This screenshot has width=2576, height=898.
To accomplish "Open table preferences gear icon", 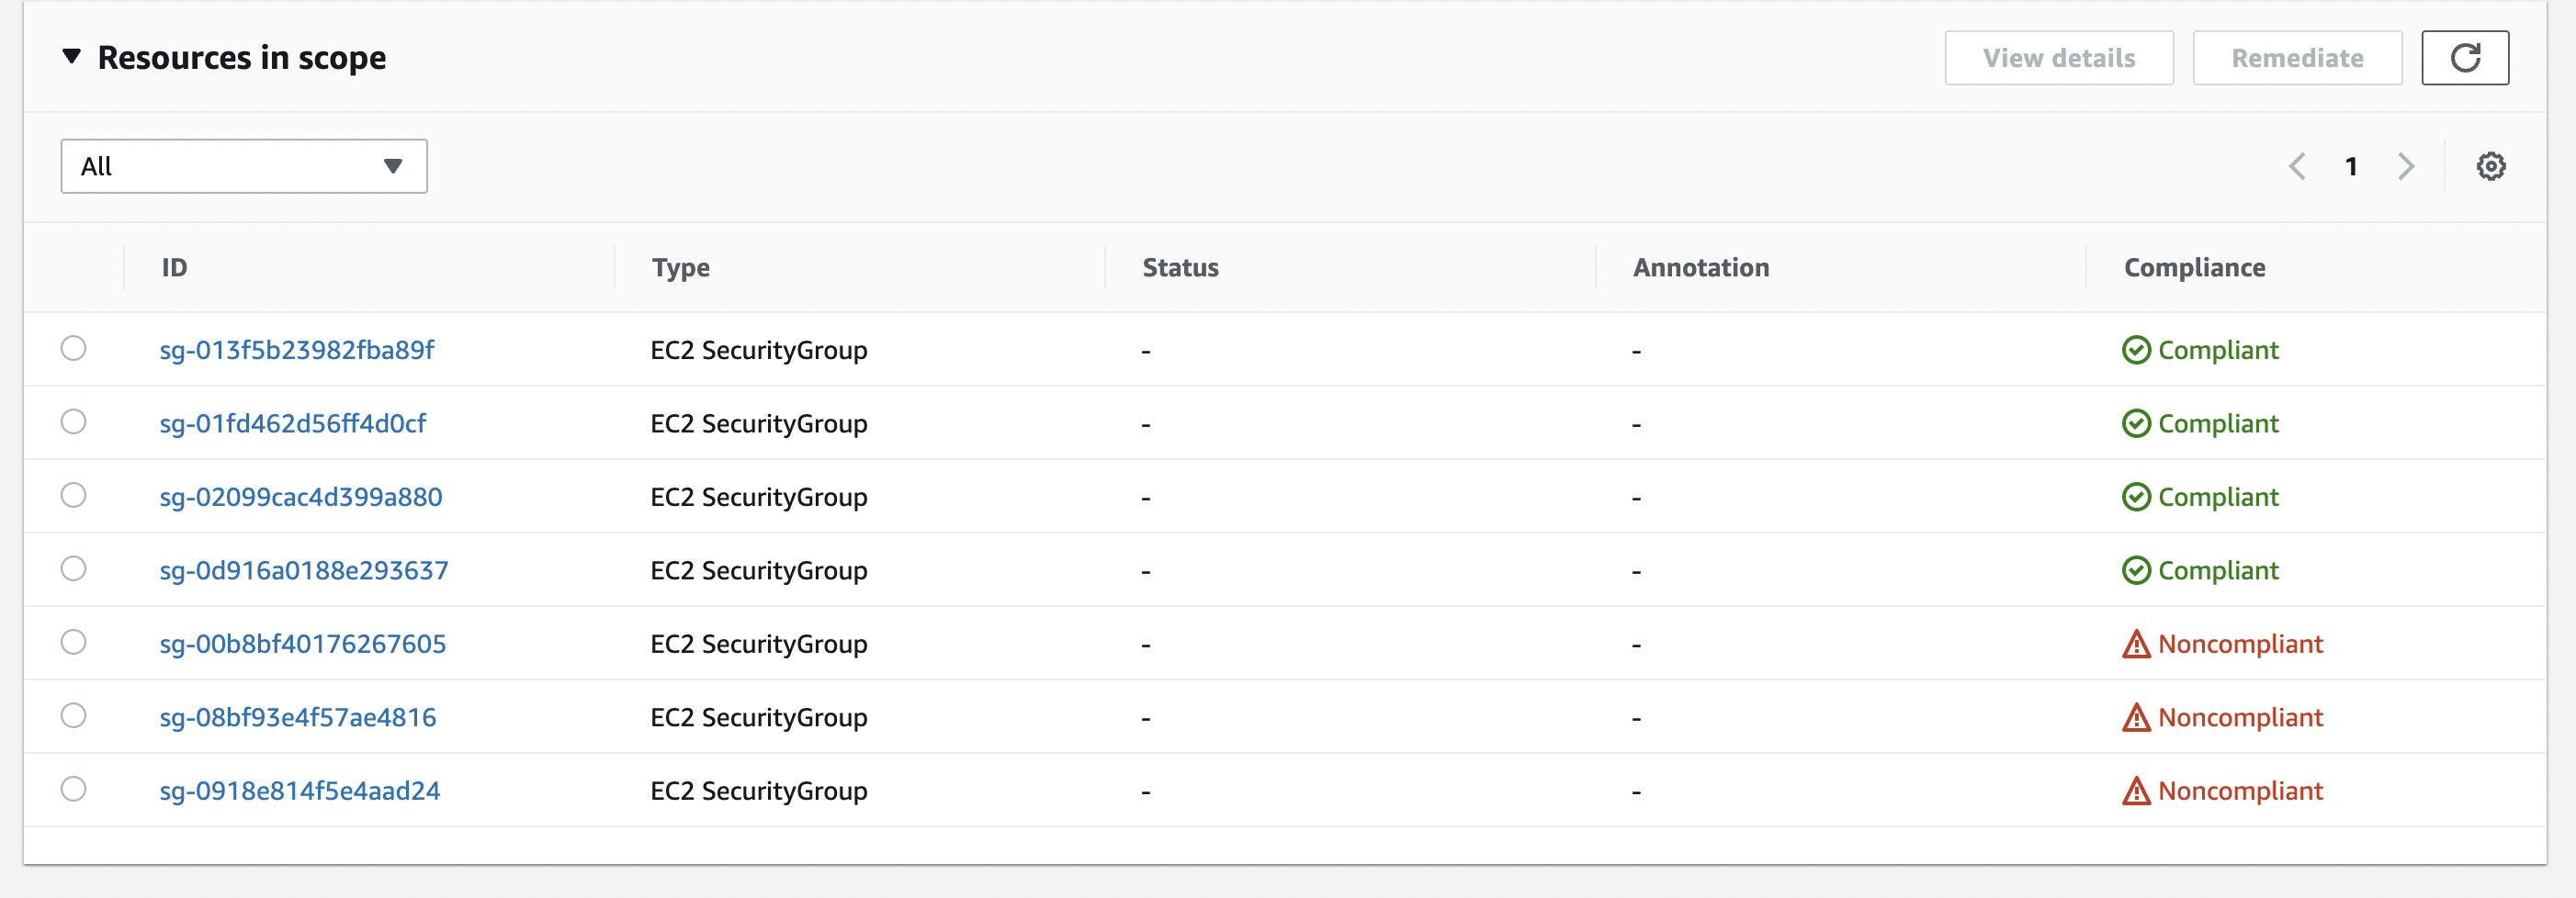I will (2490, 166).
